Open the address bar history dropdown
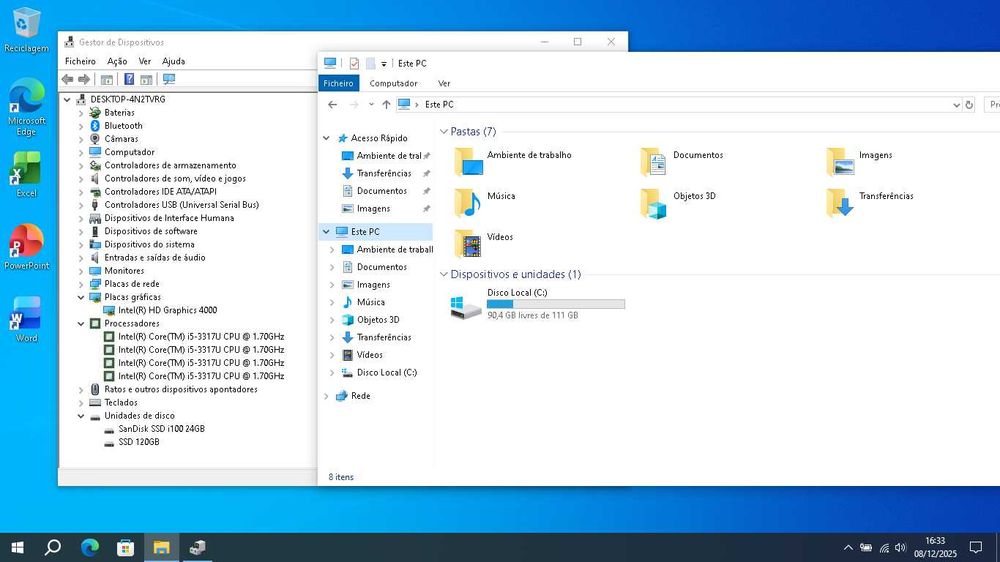Viewport: 1000px width, 562px height. point(956,105)
